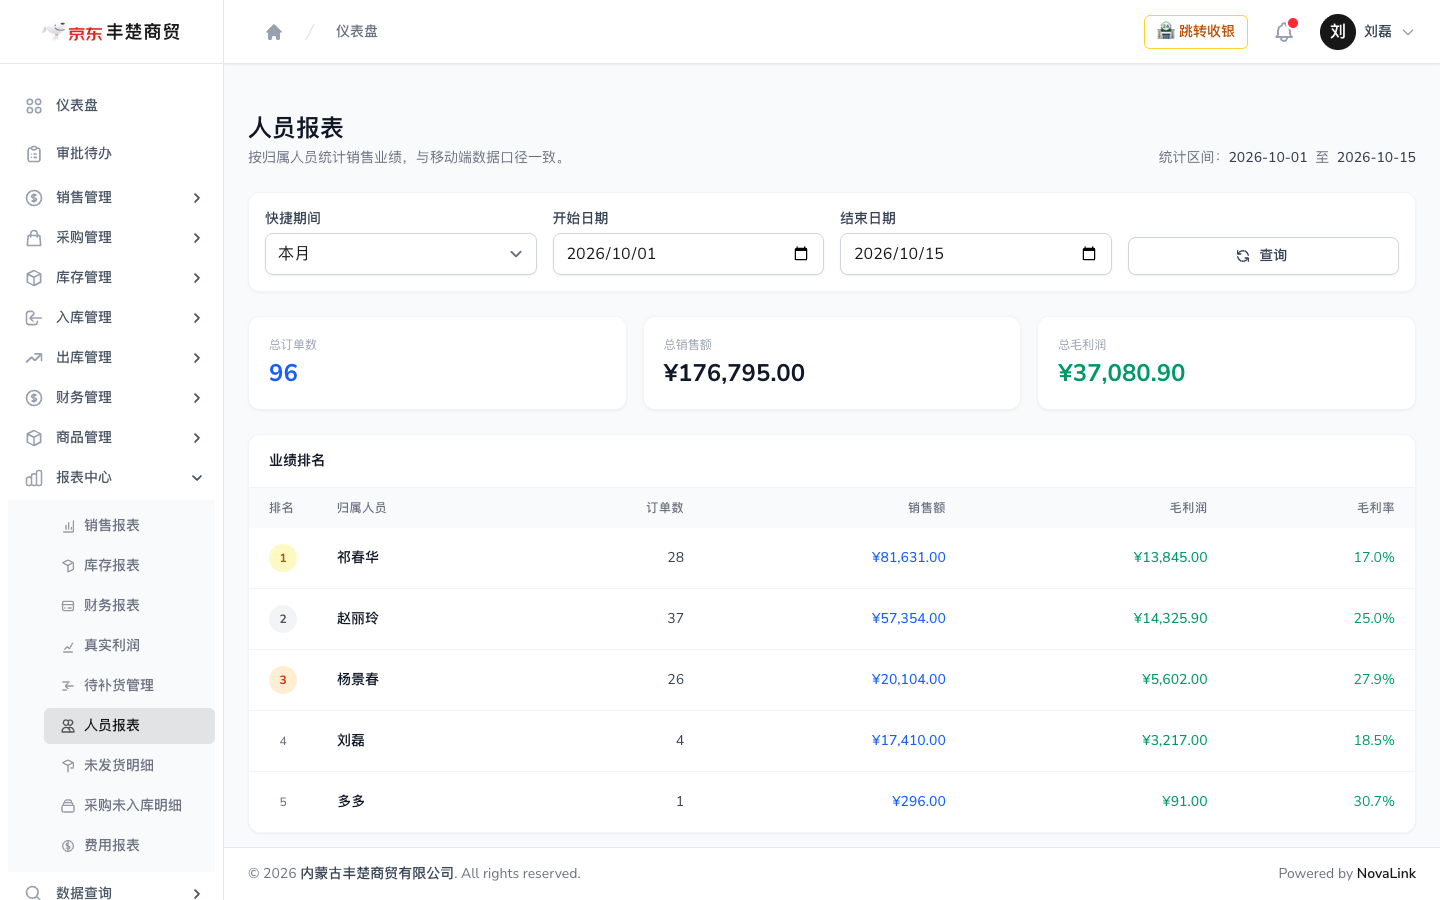Open the notification bell
This screenshot has width=1440, height=900.
coord(1284,32)
